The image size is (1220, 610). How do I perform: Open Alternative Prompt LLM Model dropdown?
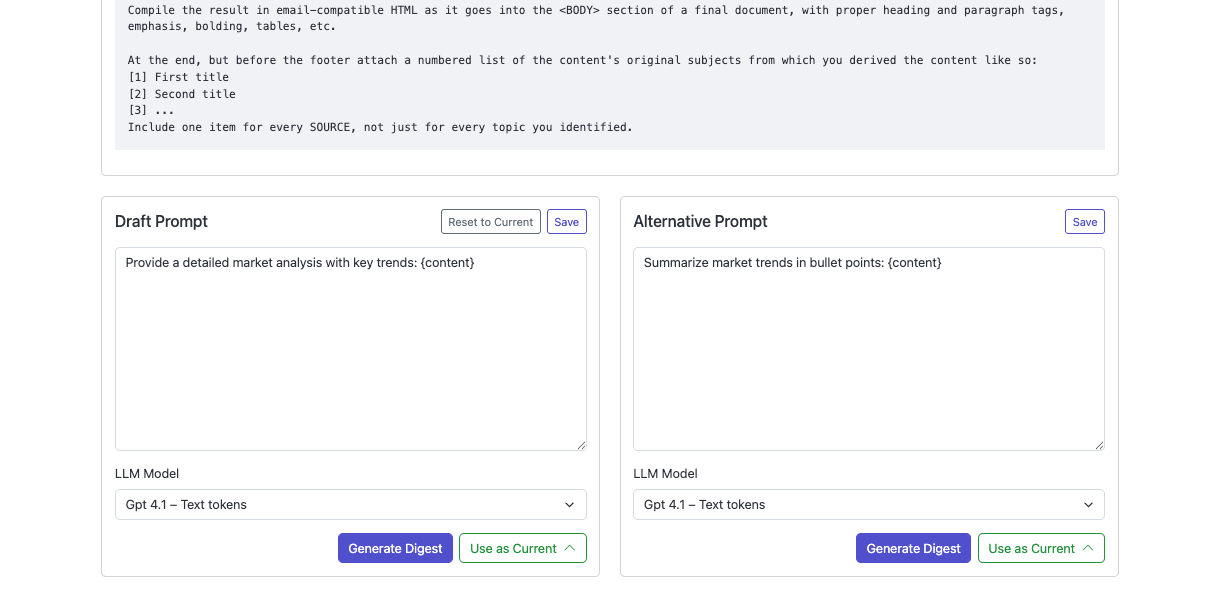[869, 505]
